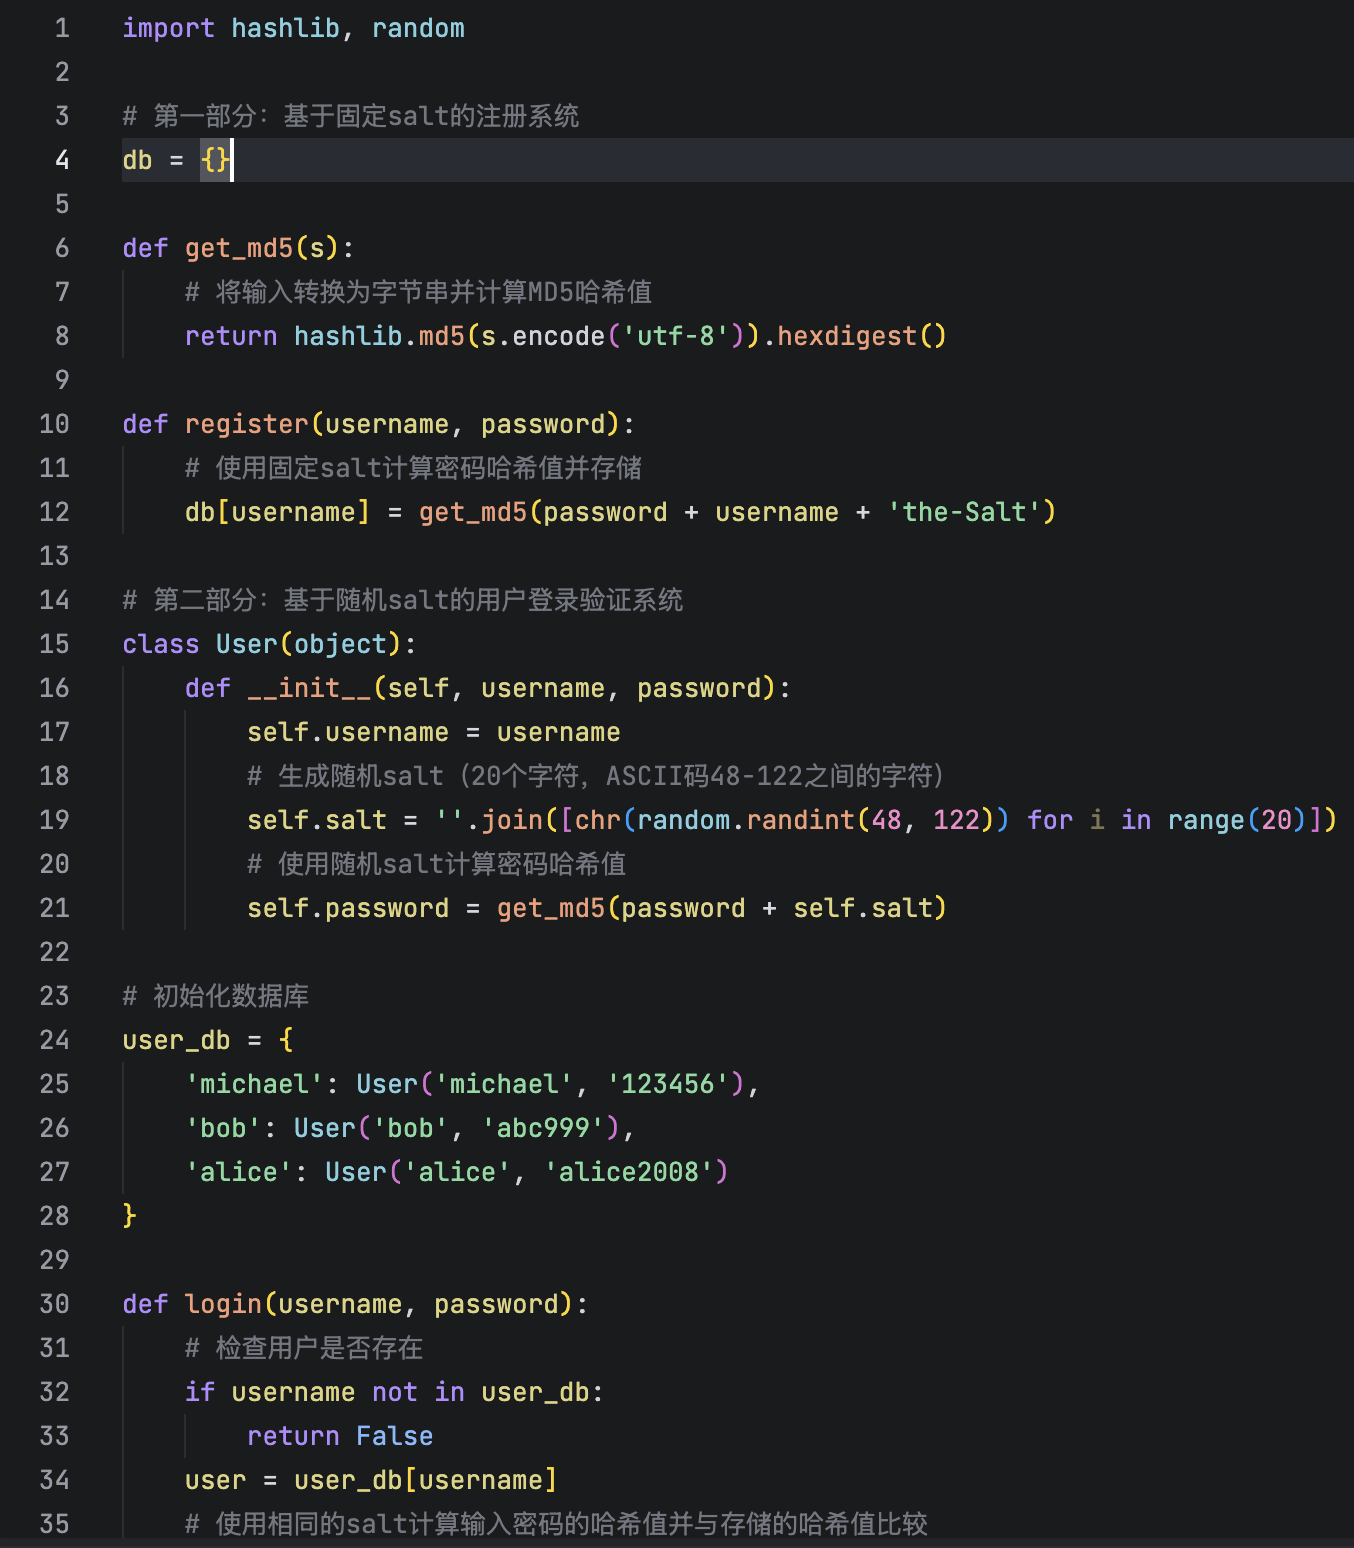
Task: Click 'randint' in the salt generation line
Action: (x=801, y=820)
